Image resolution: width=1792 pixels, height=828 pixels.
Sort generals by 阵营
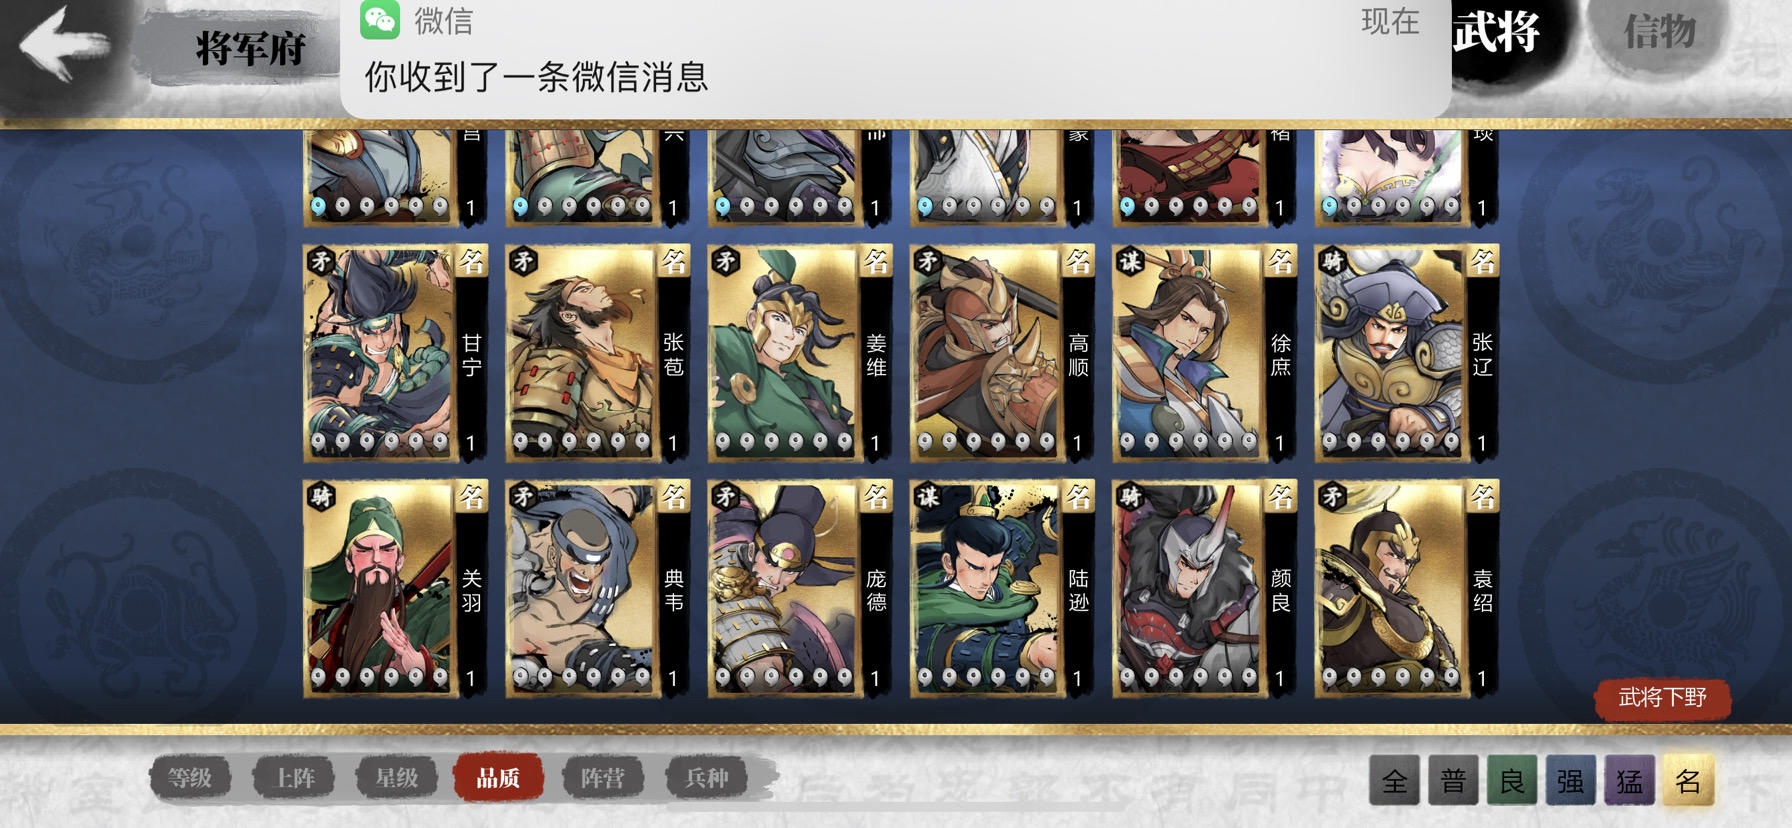tap(602, 778)
